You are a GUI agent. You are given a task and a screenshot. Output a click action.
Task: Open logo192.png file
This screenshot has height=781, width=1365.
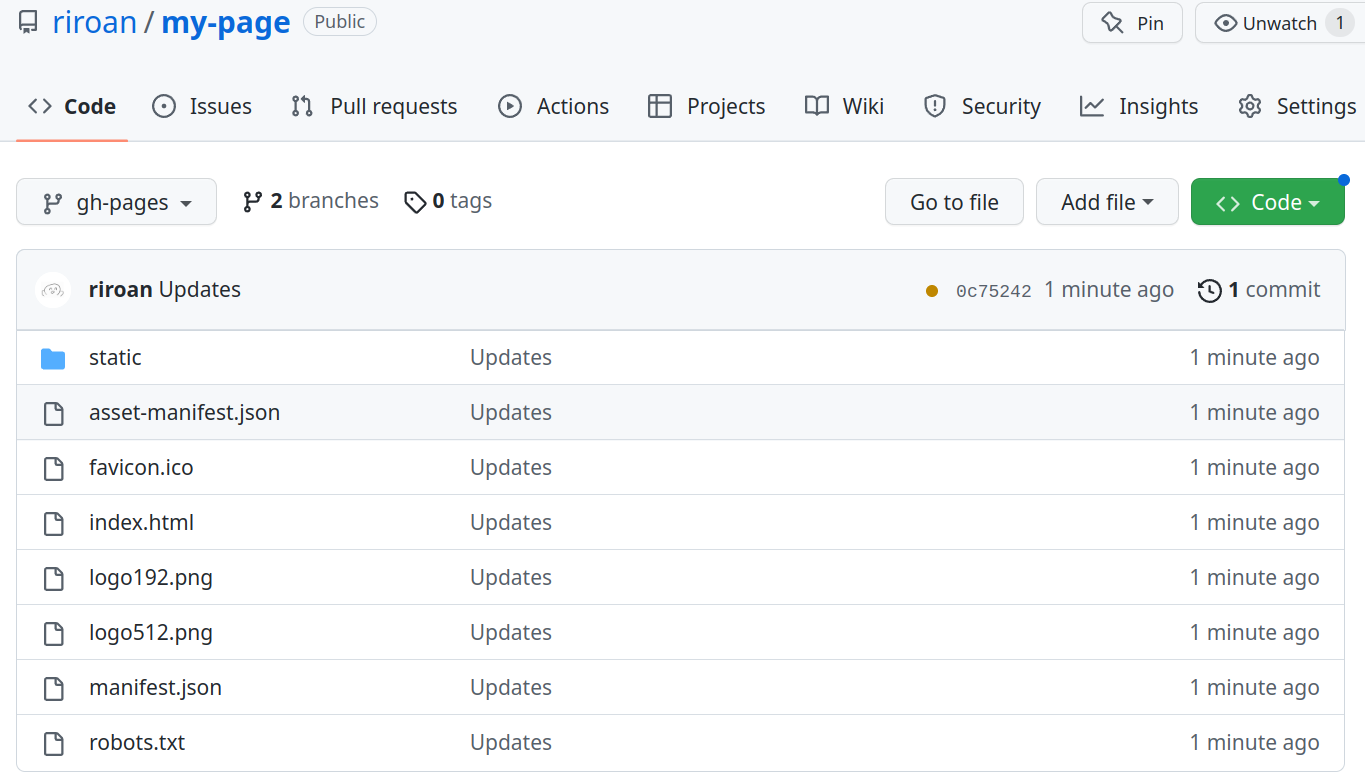point(151,577)
